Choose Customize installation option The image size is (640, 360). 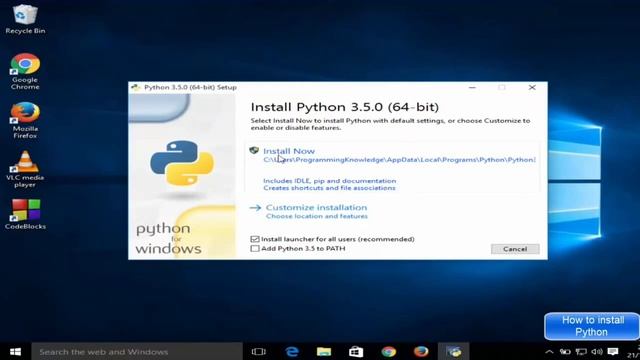[x=316, y=207]
